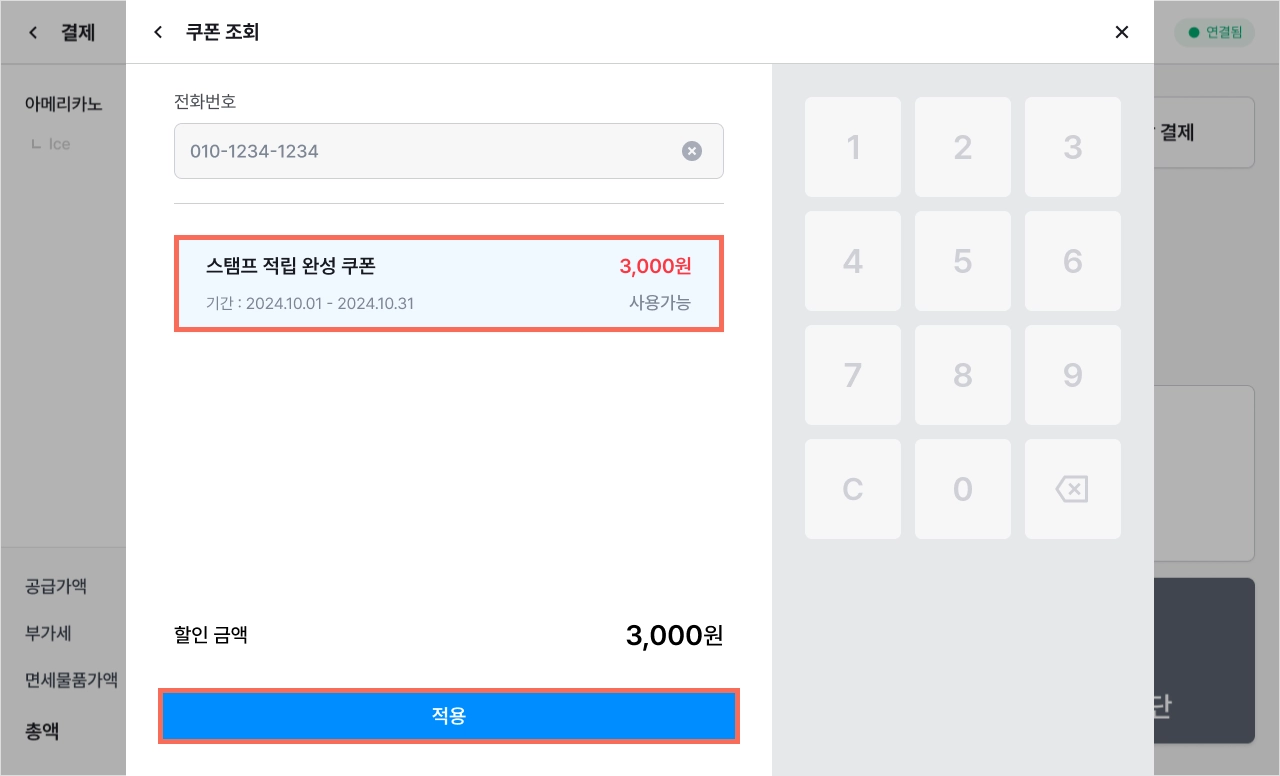This screenshot has height=776, width=1280.
Task: Apply coupon with 적용 button
Action: click(449, 716)
